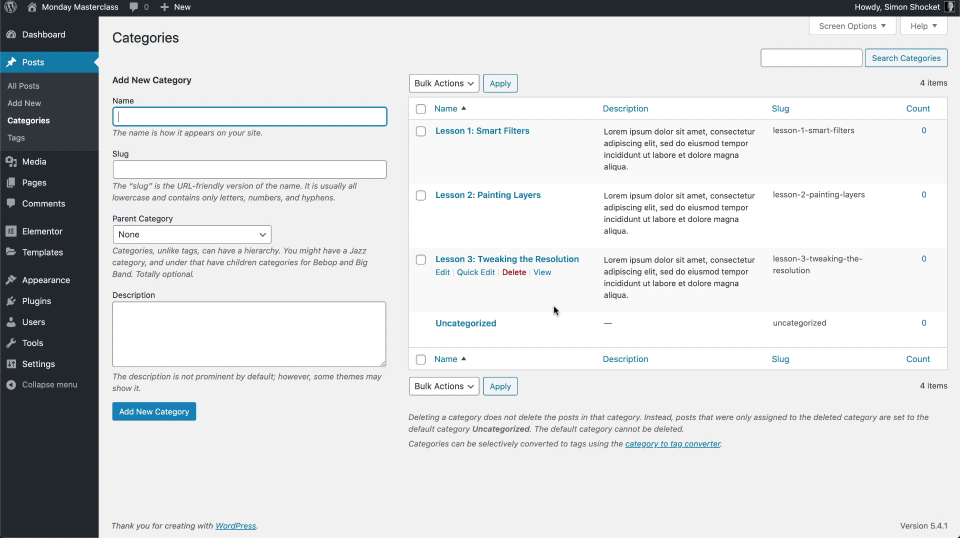This screenshot has width=960, height=538.
Task: Expand the Screen Options panel
Action: click(x=852, y=26)
